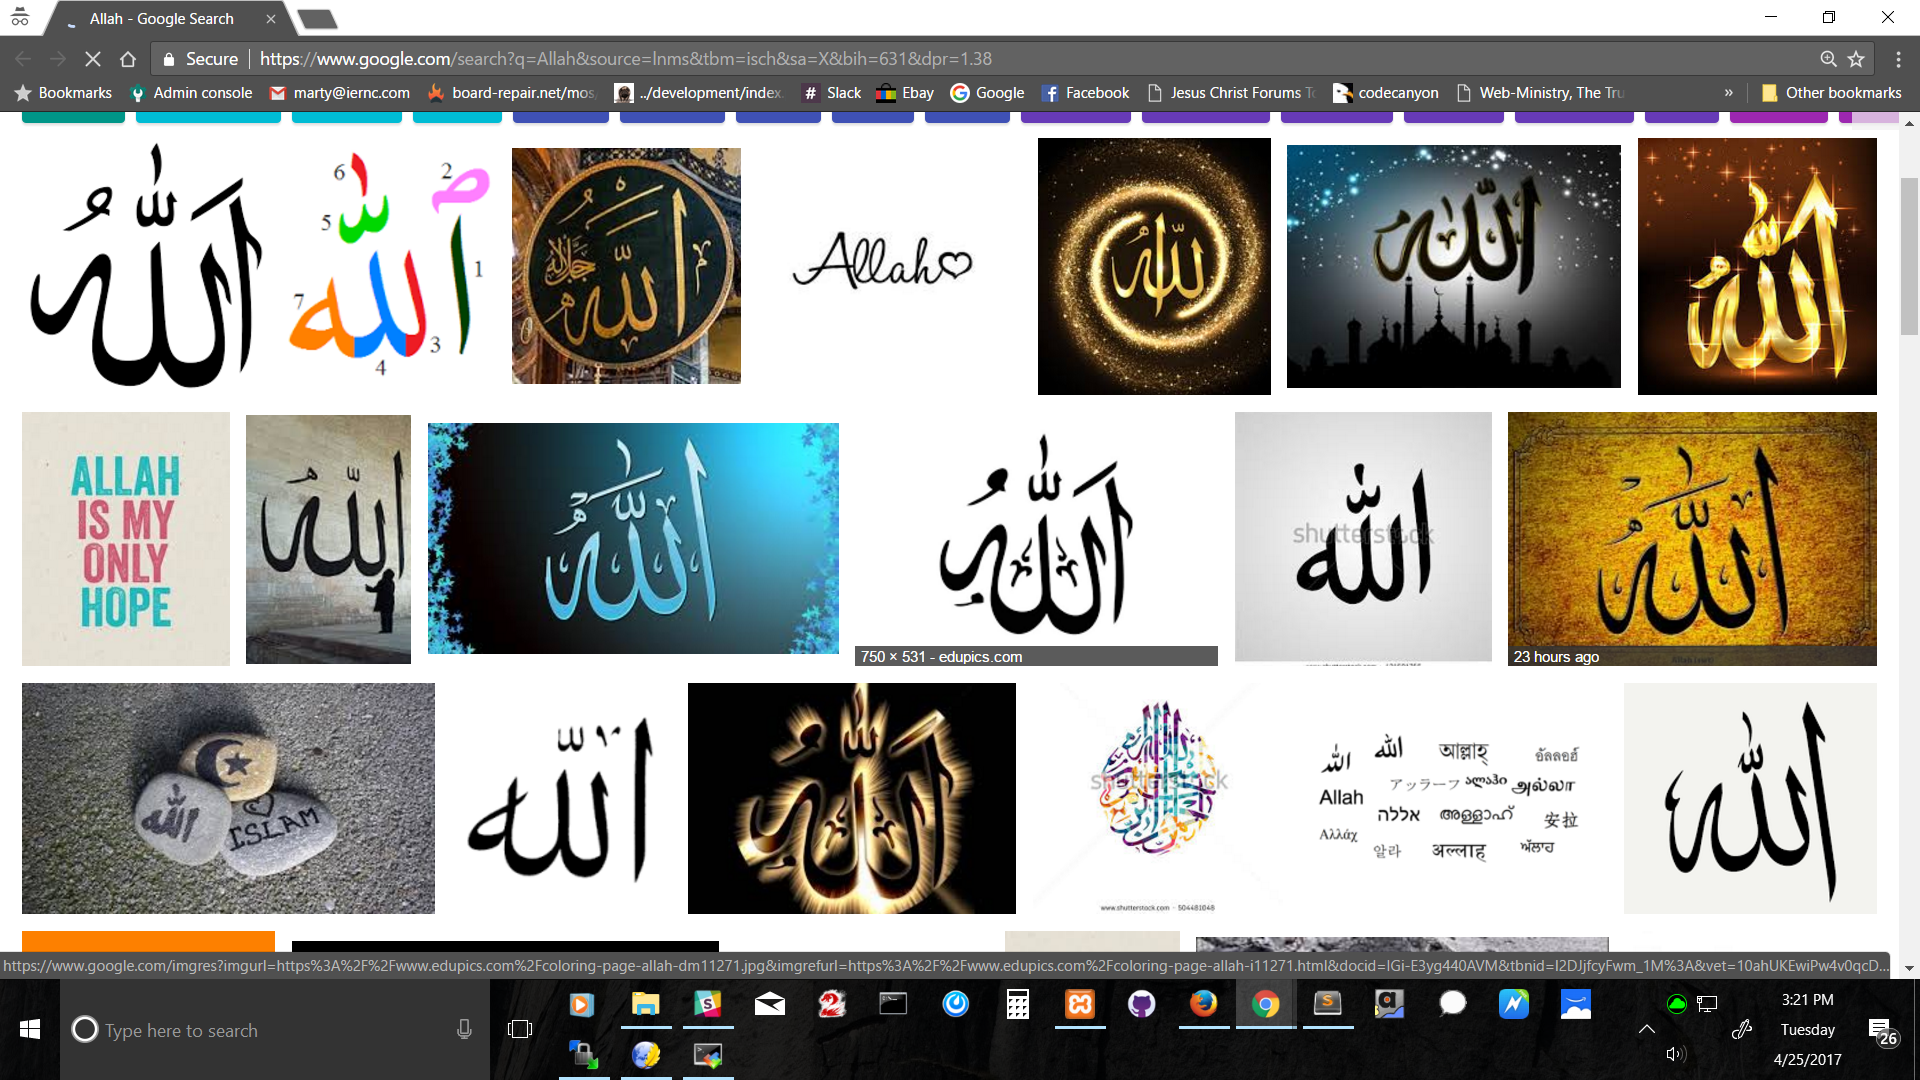
Task: Open Windows Task View
Action: click(x=520, y=1029)
